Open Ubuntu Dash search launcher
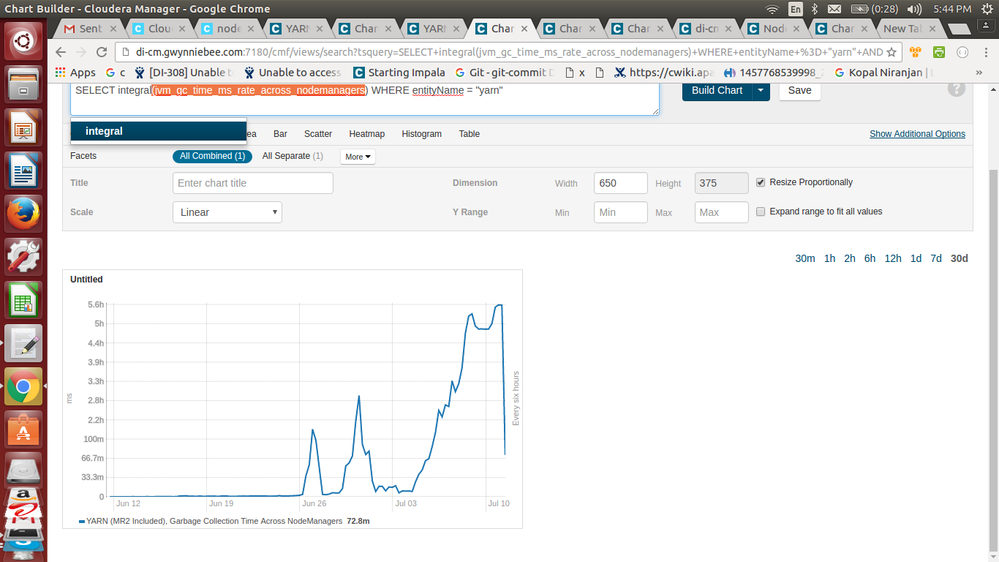The width and height of the screenshot is (999, 562). click(24, 41)
